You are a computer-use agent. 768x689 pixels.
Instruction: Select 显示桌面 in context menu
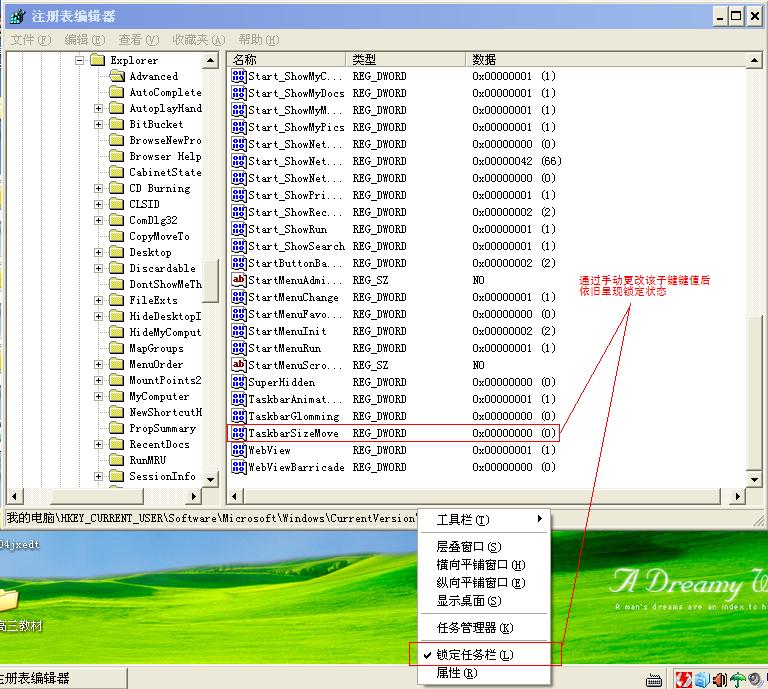point(484,600)
